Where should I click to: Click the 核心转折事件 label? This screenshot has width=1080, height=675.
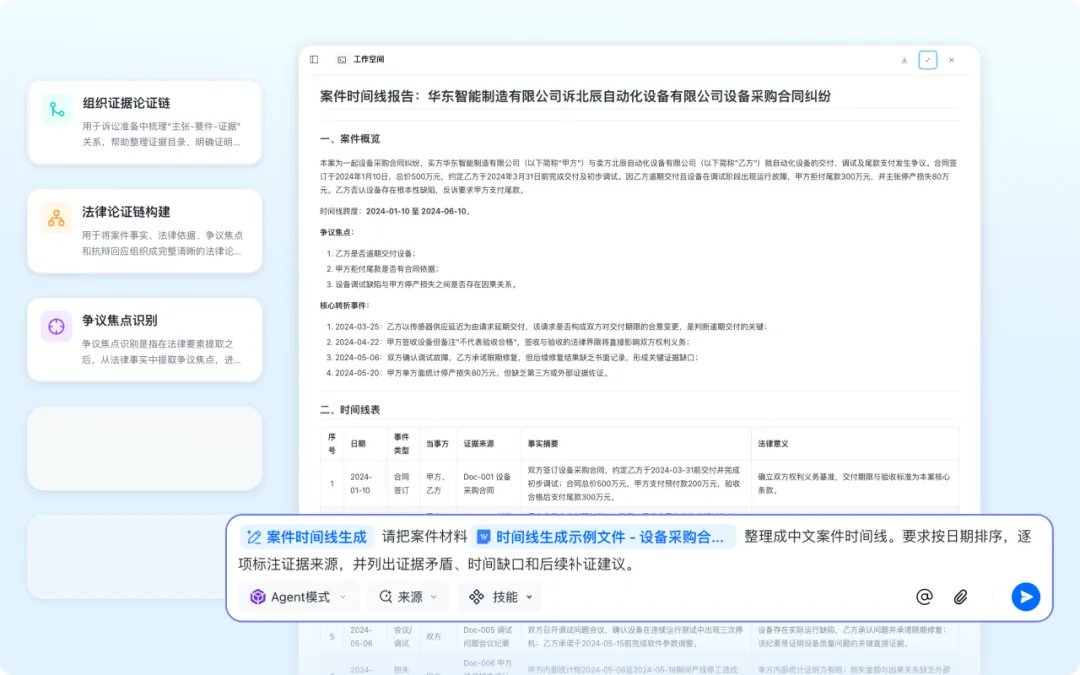point(345,306)
